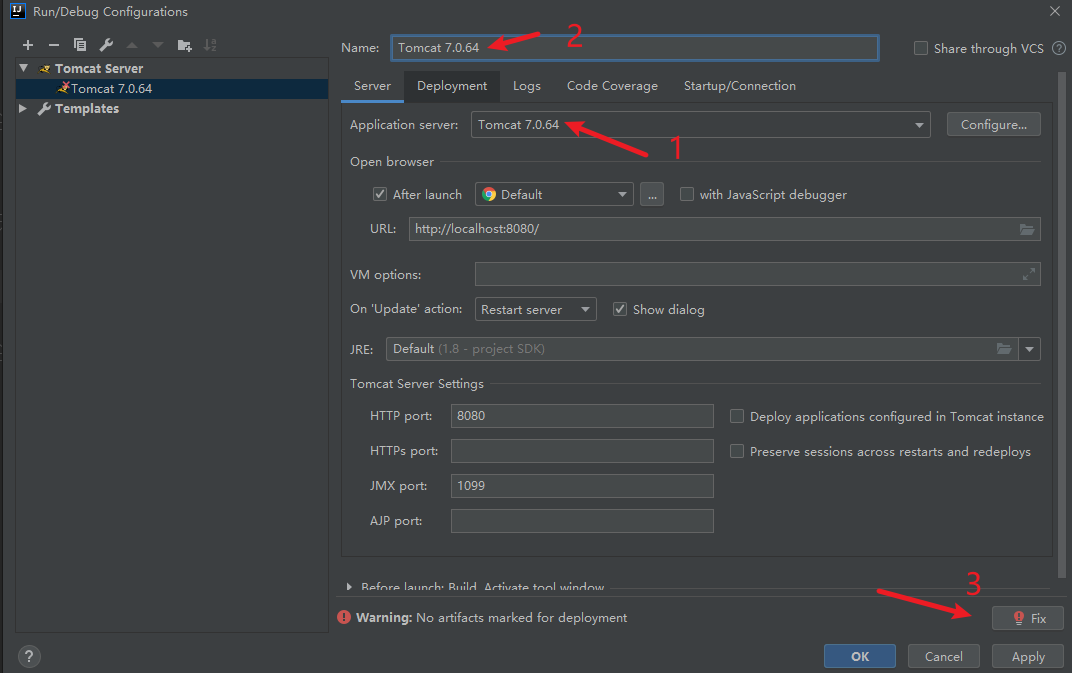This screenshot has height=673, width=1072.
Task: Switch to the Server tab
Action: pyautogui.click(x=373, y=86)
